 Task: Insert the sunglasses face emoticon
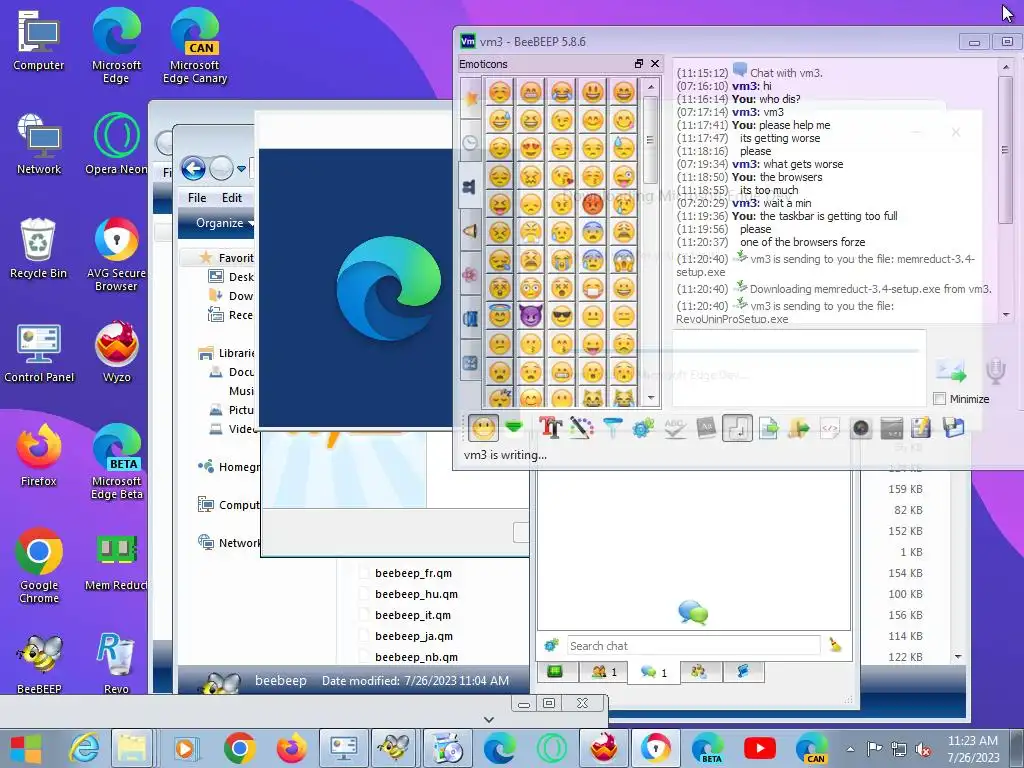pyautogui.click(x=562, y=316)
